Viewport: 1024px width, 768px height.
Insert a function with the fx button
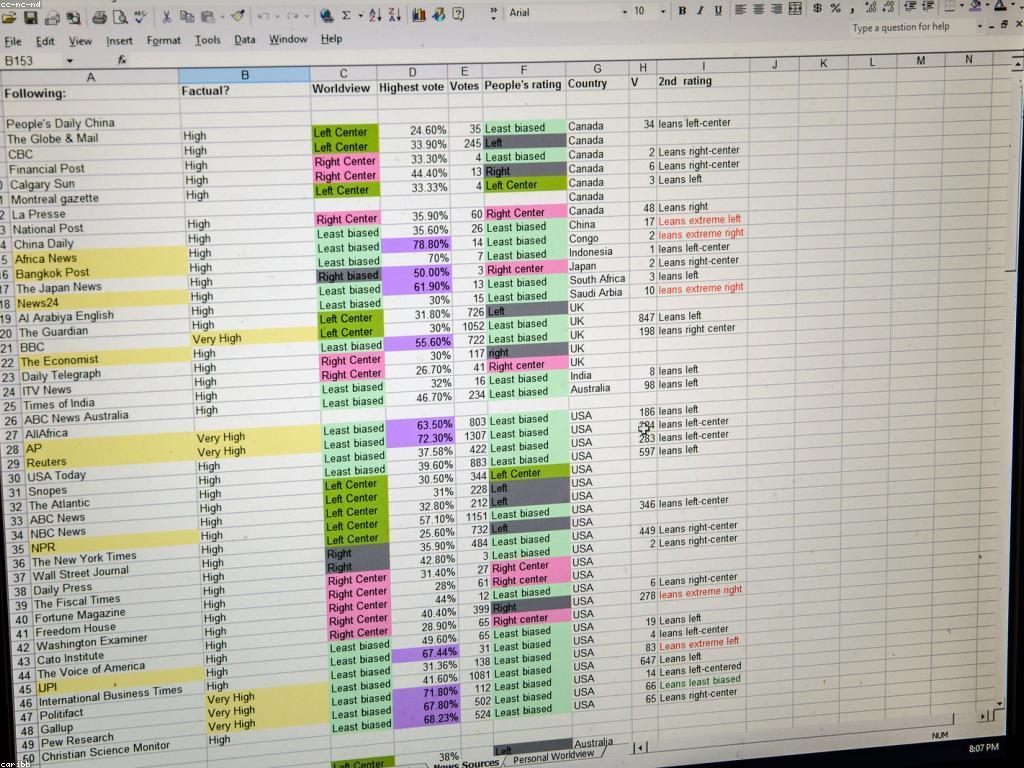[x=122, y=60]
